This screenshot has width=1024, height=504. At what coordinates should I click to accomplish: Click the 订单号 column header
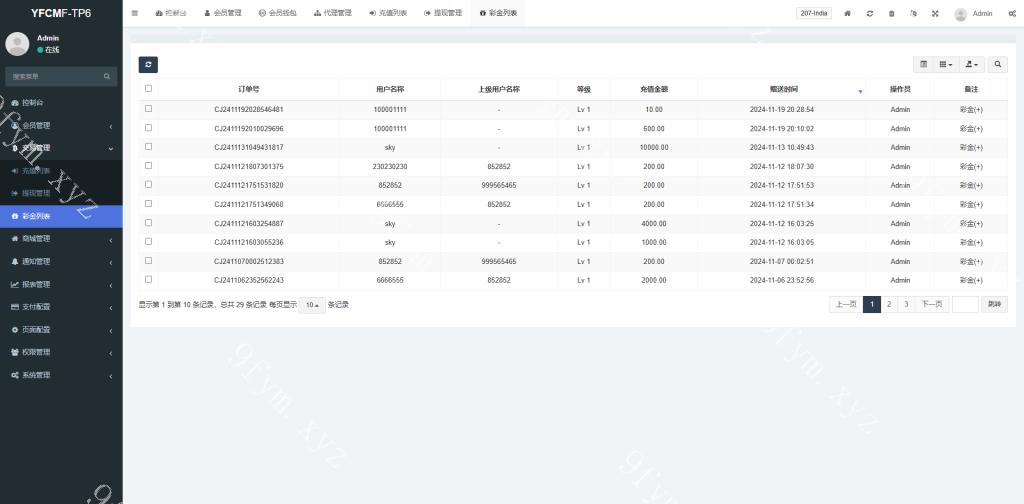click(x=249, y=89)
